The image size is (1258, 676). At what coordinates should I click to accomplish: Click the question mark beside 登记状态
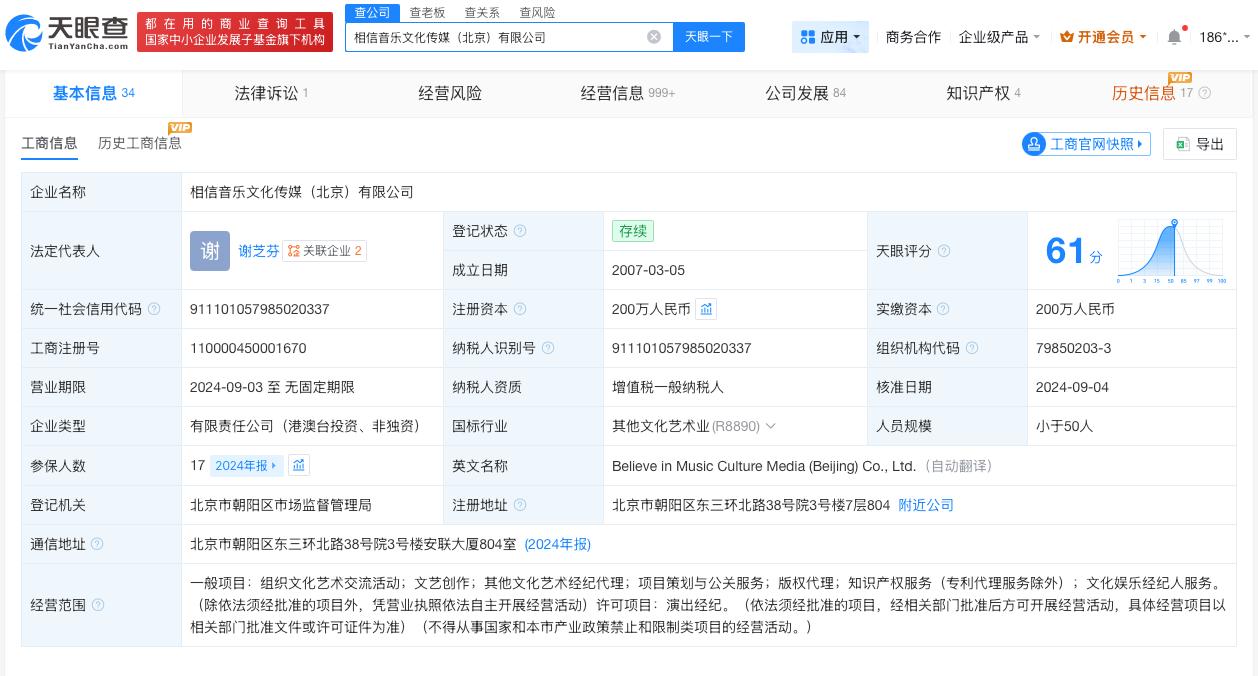pos(520,231)
